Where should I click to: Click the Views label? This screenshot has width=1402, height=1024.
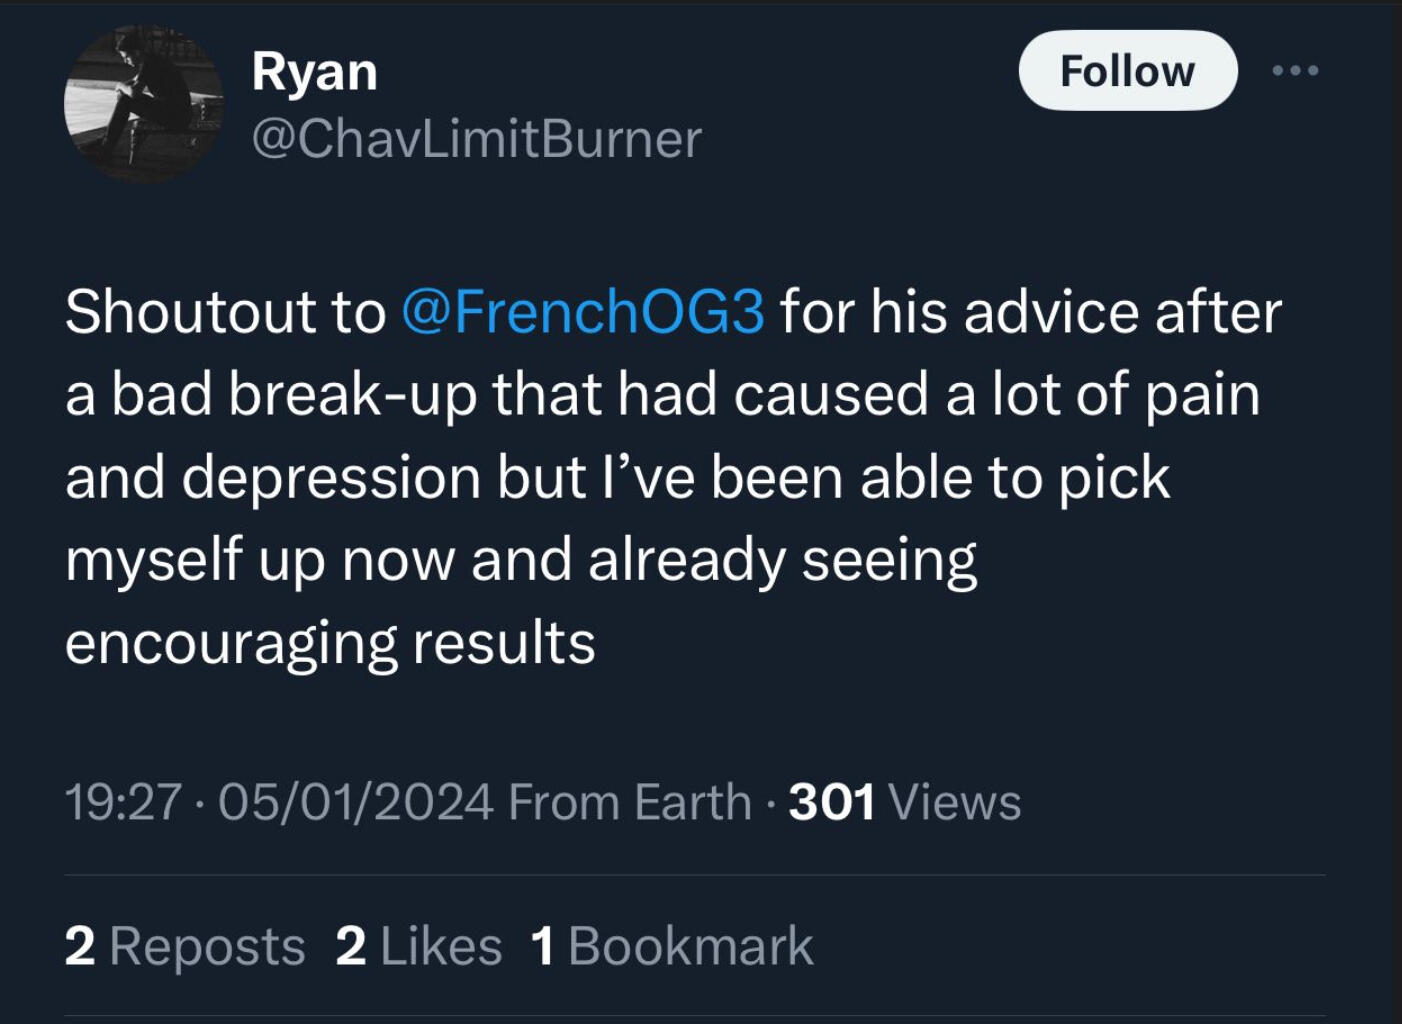954,802
